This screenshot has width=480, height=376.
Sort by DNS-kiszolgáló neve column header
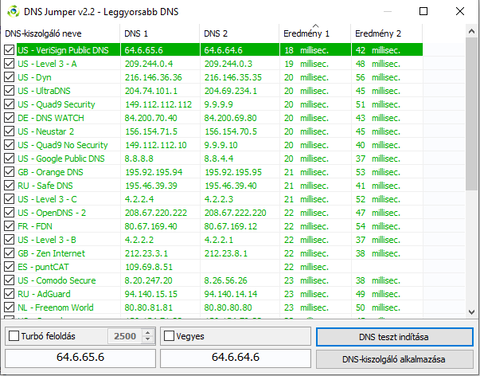point(60,33)
